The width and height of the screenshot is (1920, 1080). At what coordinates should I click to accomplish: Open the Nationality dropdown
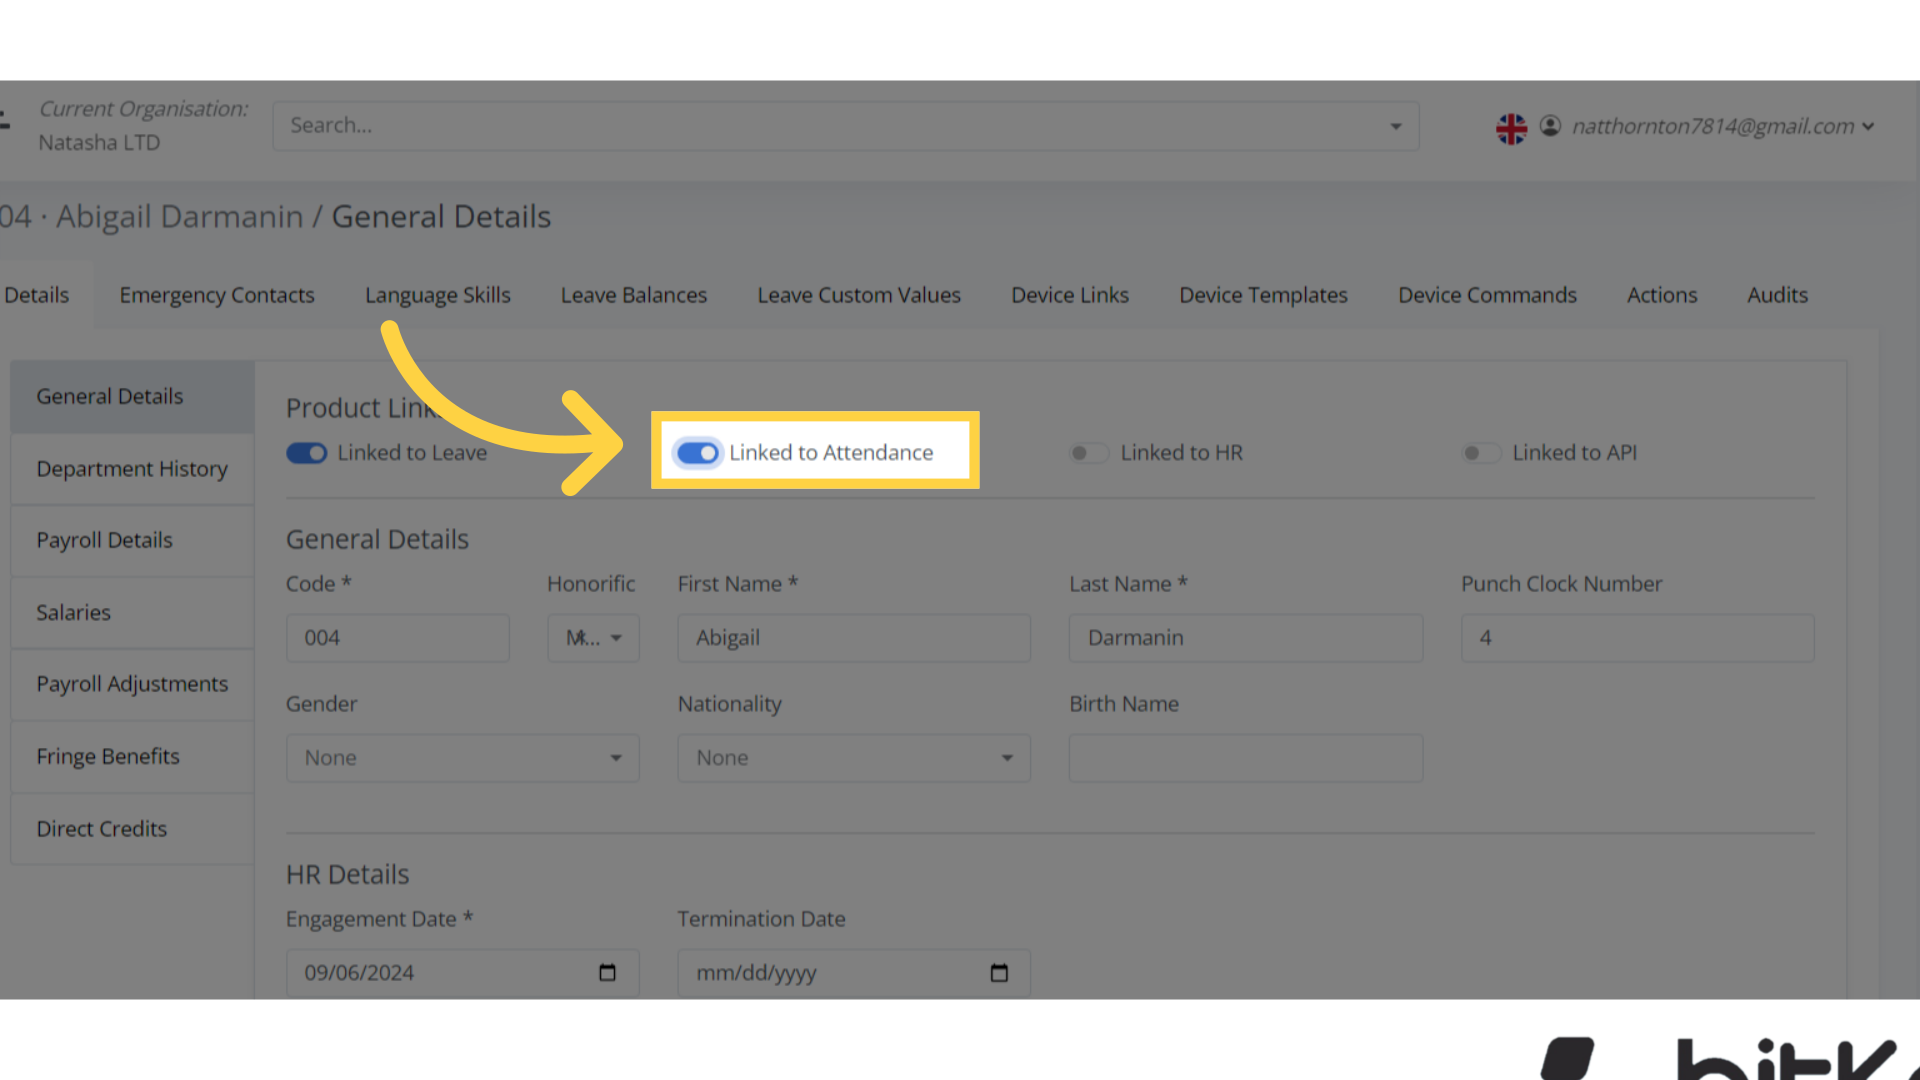1007,757
